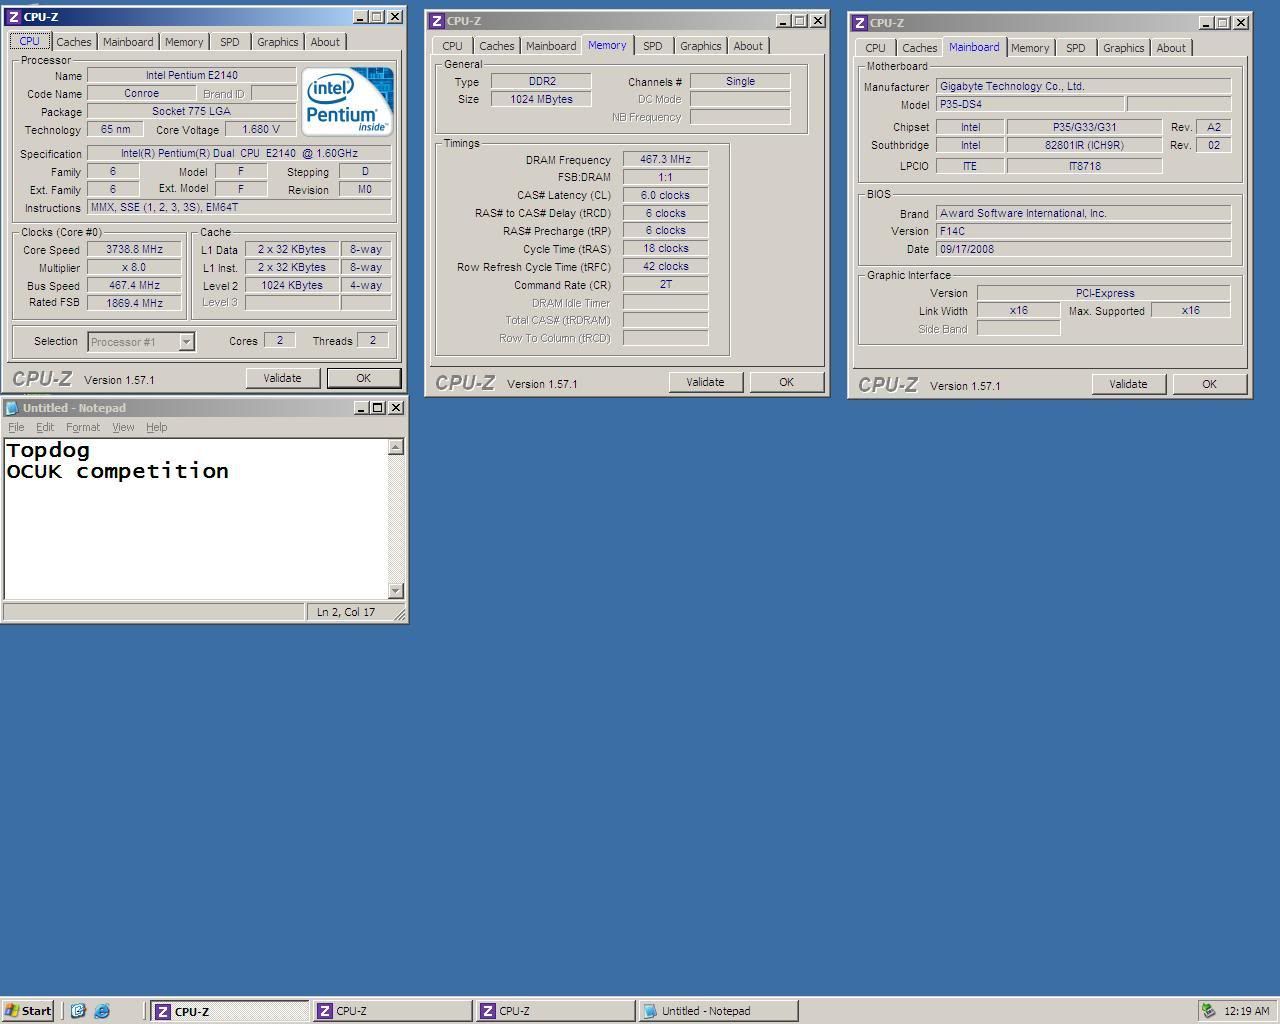Viewport: 1280px width, 1024px height.
Task: Click Validate in the Mainboard window
Action: pos(1128,384)
